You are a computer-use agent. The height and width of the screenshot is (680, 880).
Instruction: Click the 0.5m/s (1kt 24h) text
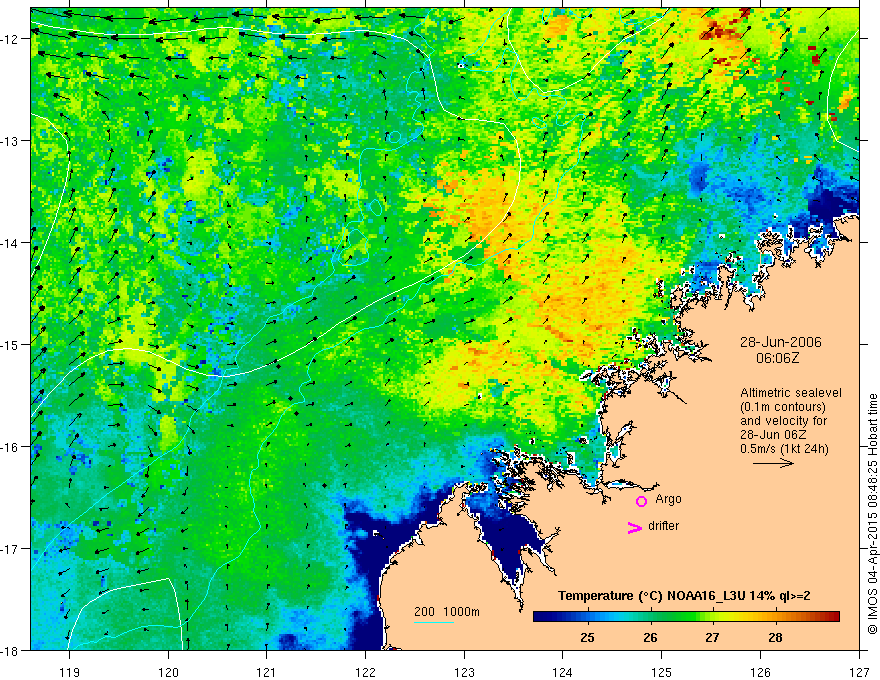coord(784,449)
